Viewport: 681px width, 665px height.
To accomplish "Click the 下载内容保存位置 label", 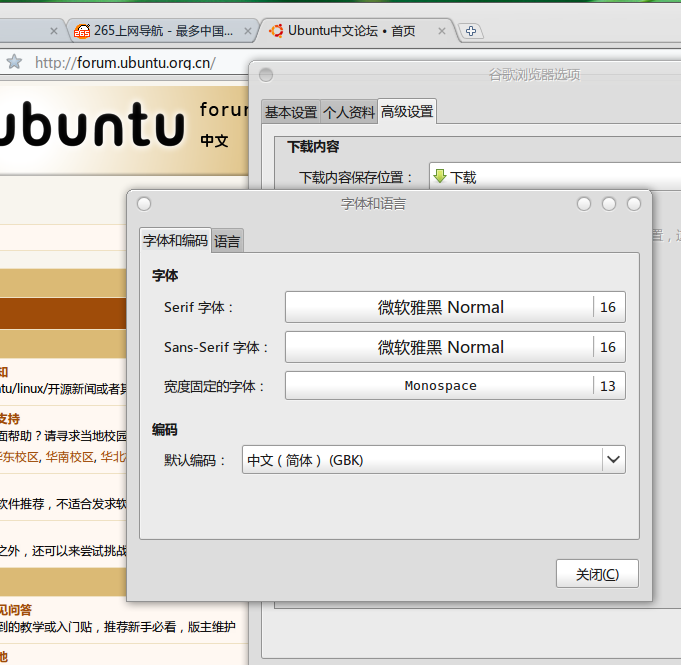I will pos(355,177).
